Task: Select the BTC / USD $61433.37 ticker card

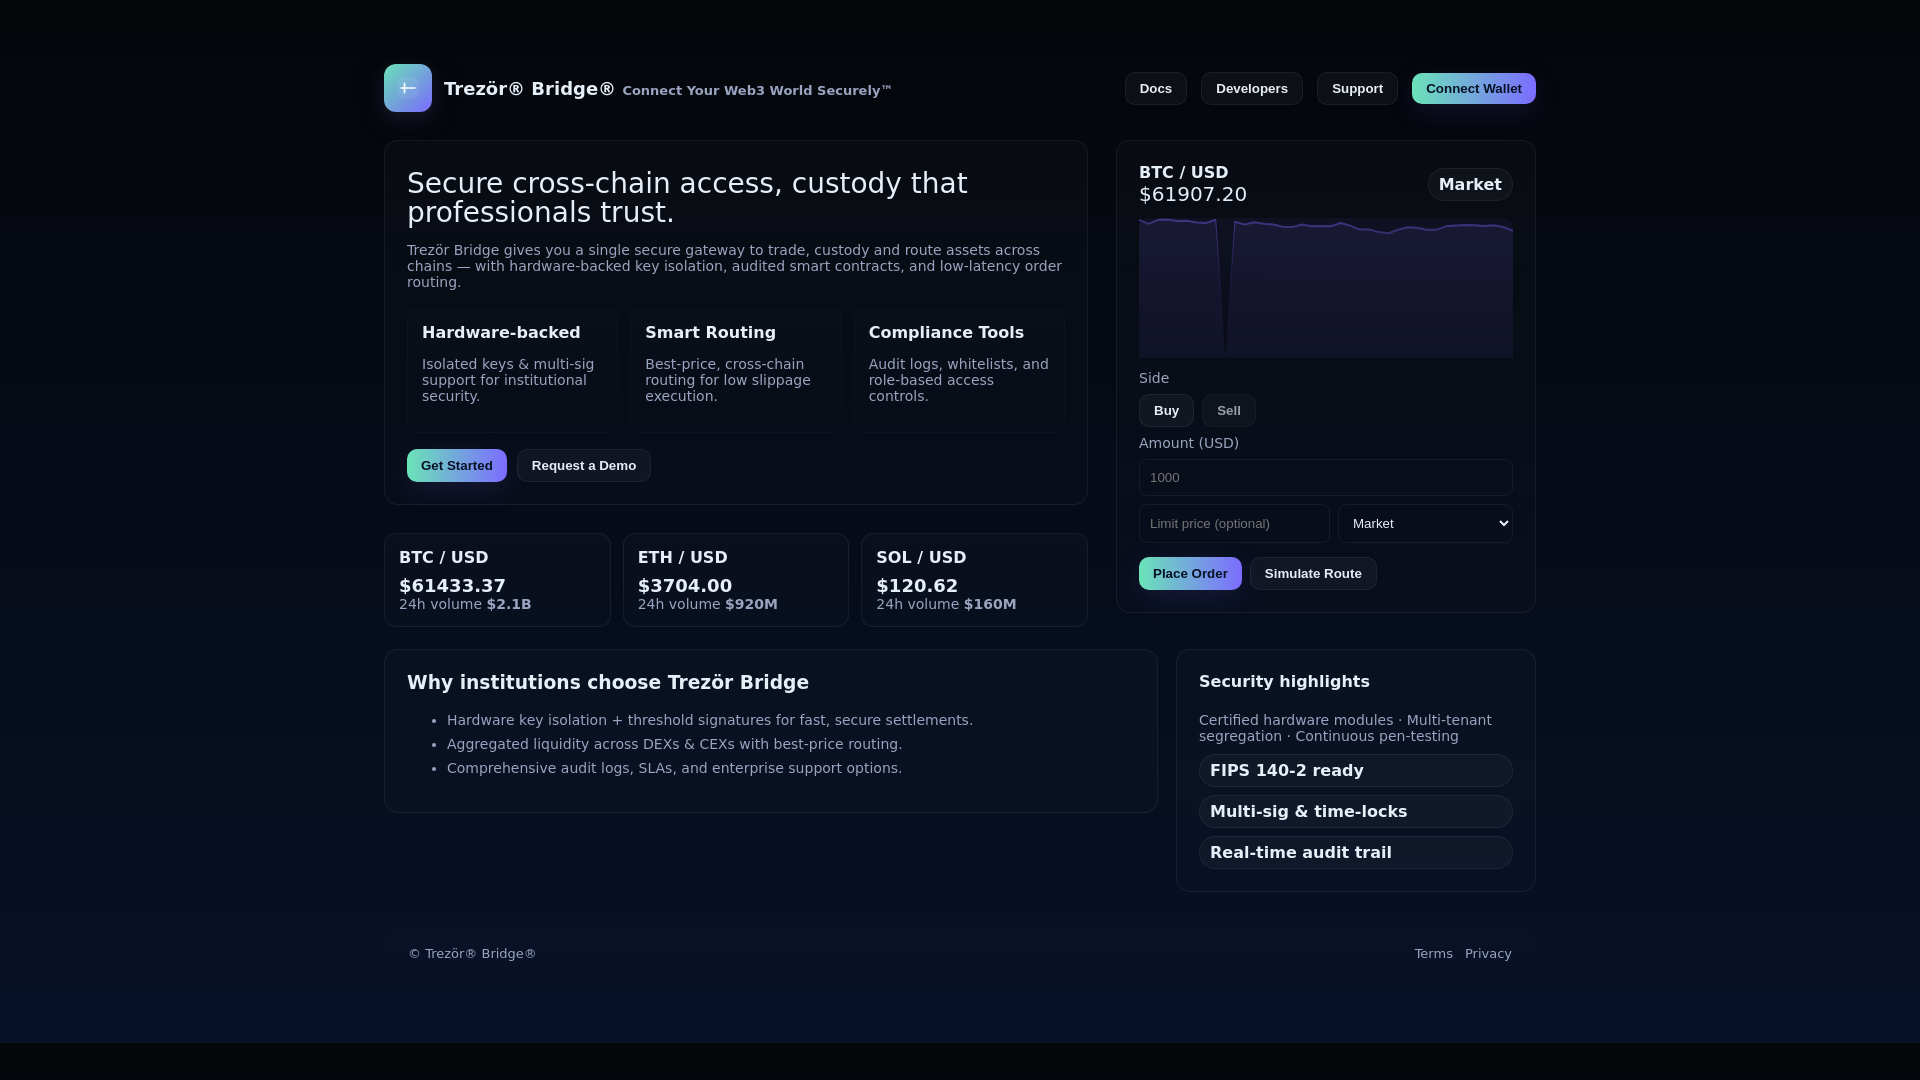Action: point(497,580)
